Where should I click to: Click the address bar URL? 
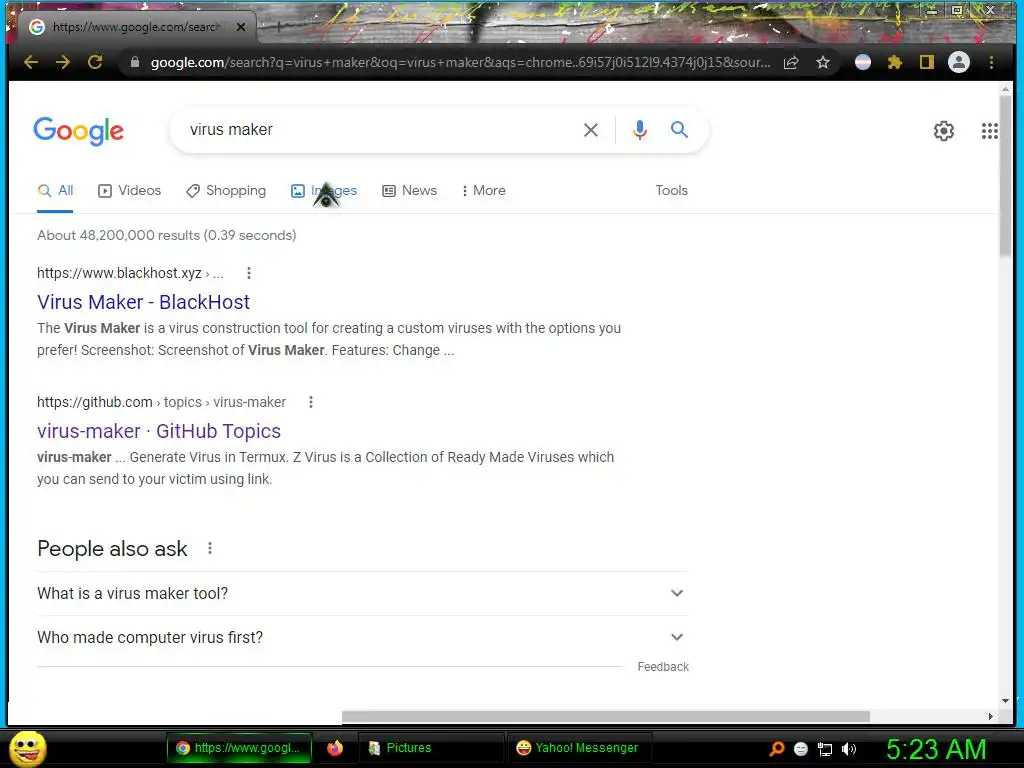click(x=460, y=62)
